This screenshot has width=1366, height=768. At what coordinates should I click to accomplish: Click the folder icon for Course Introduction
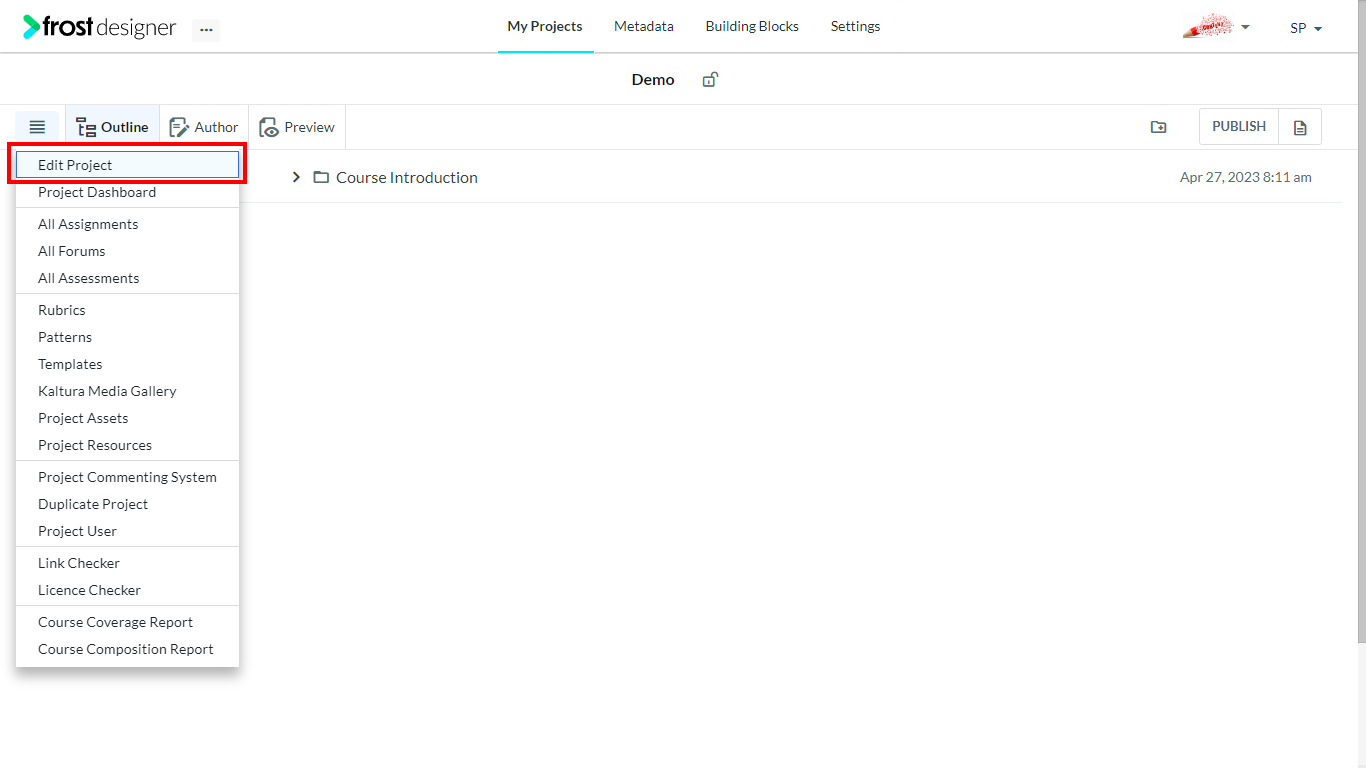tap(321, 177)
